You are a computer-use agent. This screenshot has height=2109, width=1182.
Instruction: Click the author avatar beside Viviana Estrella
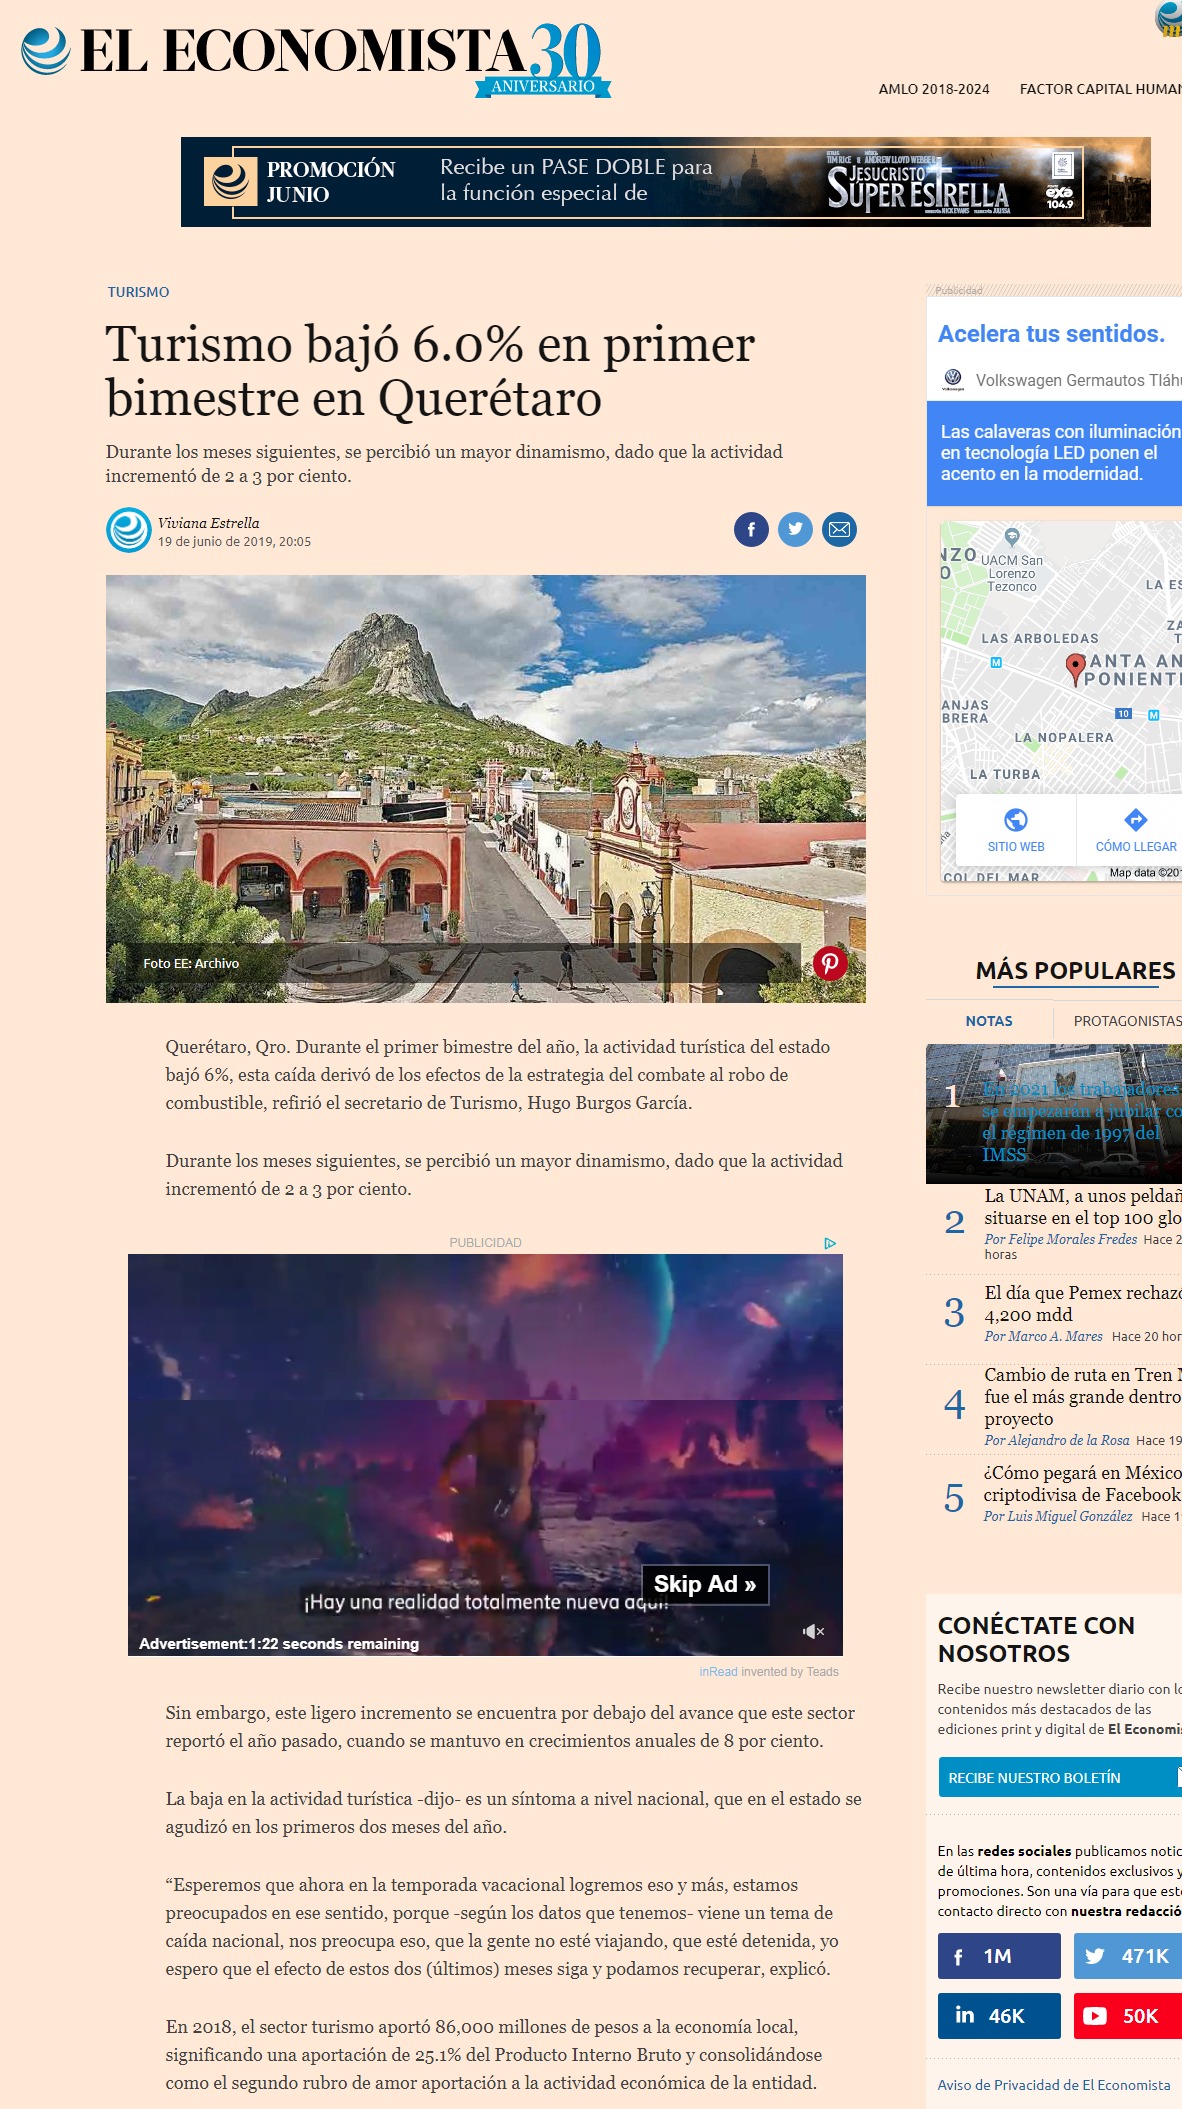coord(129,530)
